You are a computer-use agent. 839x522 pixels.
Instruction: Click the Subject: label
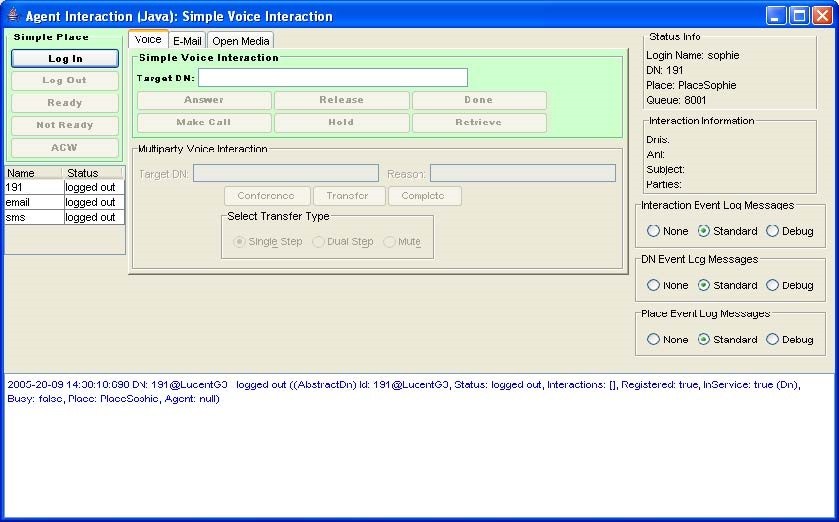[665, 170]
